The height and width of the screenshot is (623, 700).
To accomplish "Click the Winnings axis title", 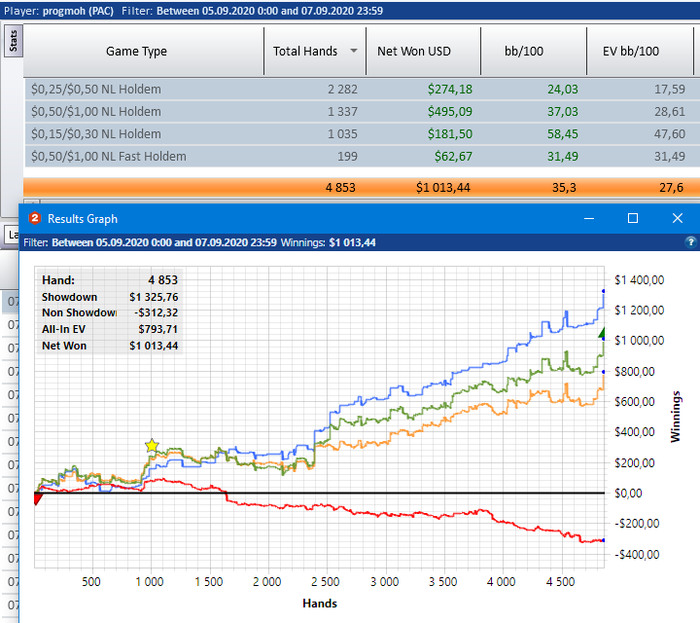I will (x=675, y=417).
